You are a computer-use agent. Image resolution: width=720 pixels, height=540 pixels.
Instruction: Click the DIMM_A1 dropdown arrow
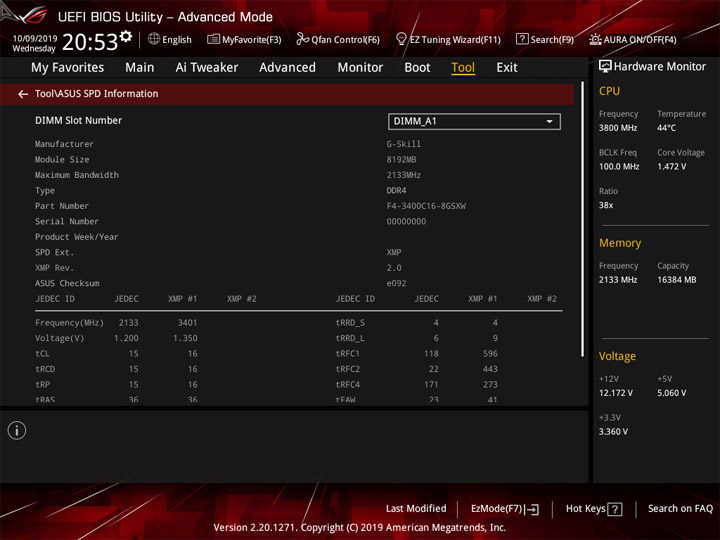click(549, 122)
